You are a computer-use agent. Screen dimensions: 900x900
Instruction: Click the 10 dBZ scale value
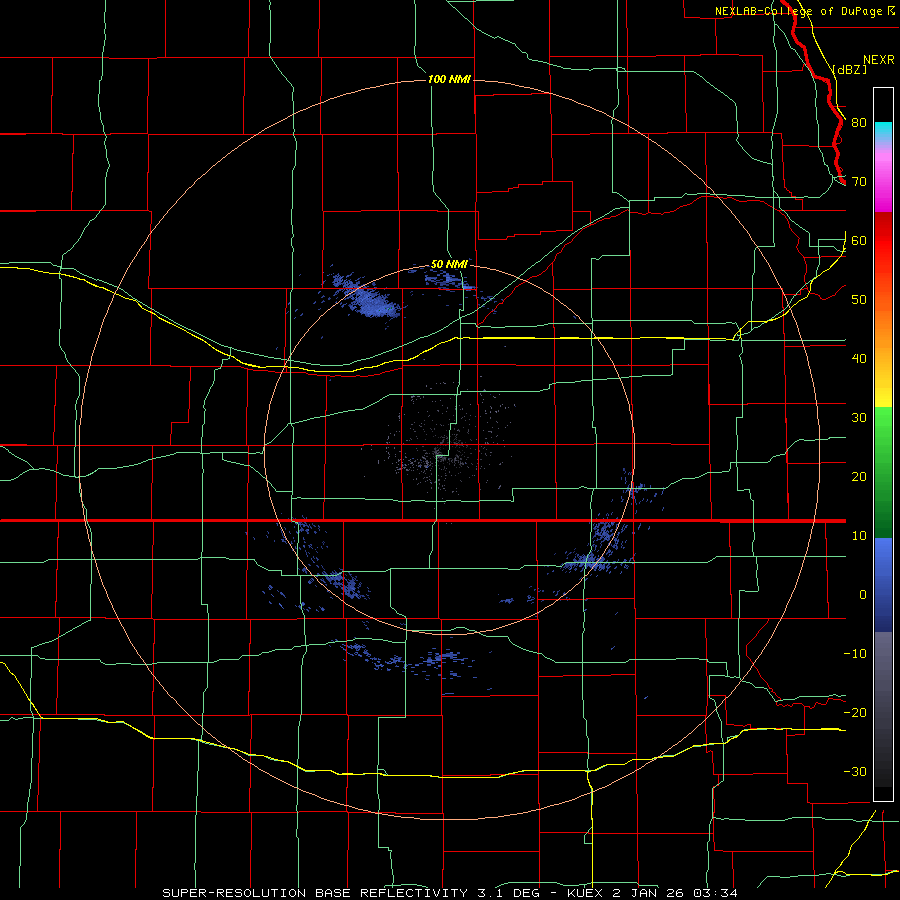pos(859,536)
